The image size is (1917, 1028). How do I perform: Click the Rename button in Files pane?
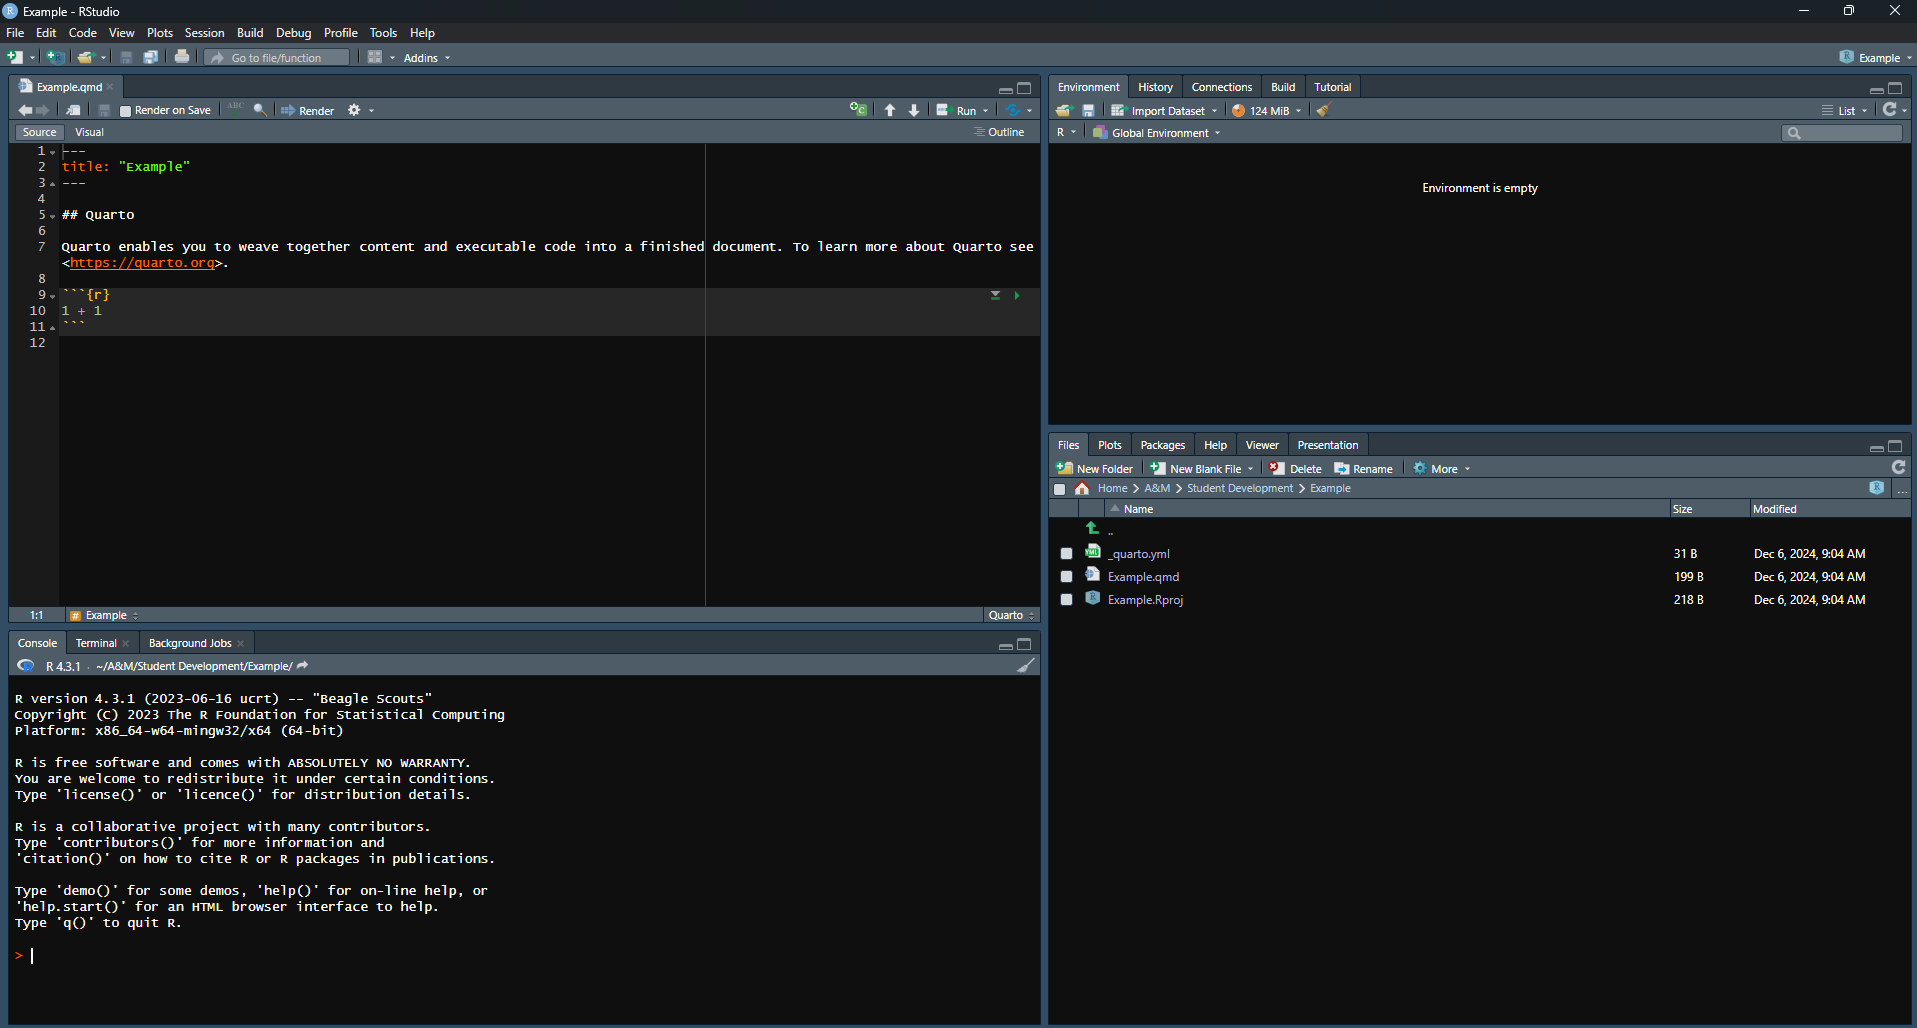(x=1363, y=468)
